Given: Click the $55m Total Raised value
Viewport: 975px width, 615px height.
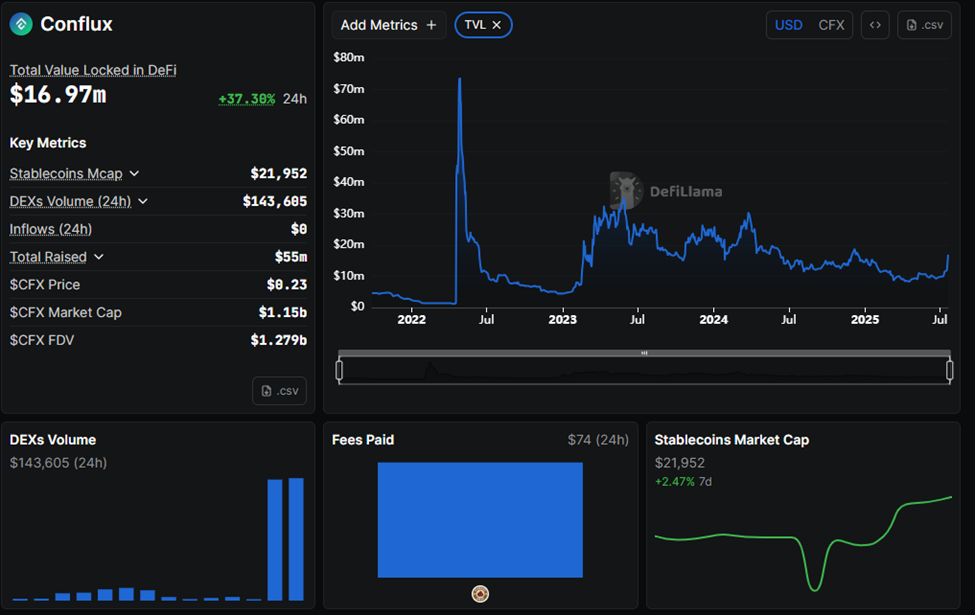Looking at the screenshot, I should (290, 257).
